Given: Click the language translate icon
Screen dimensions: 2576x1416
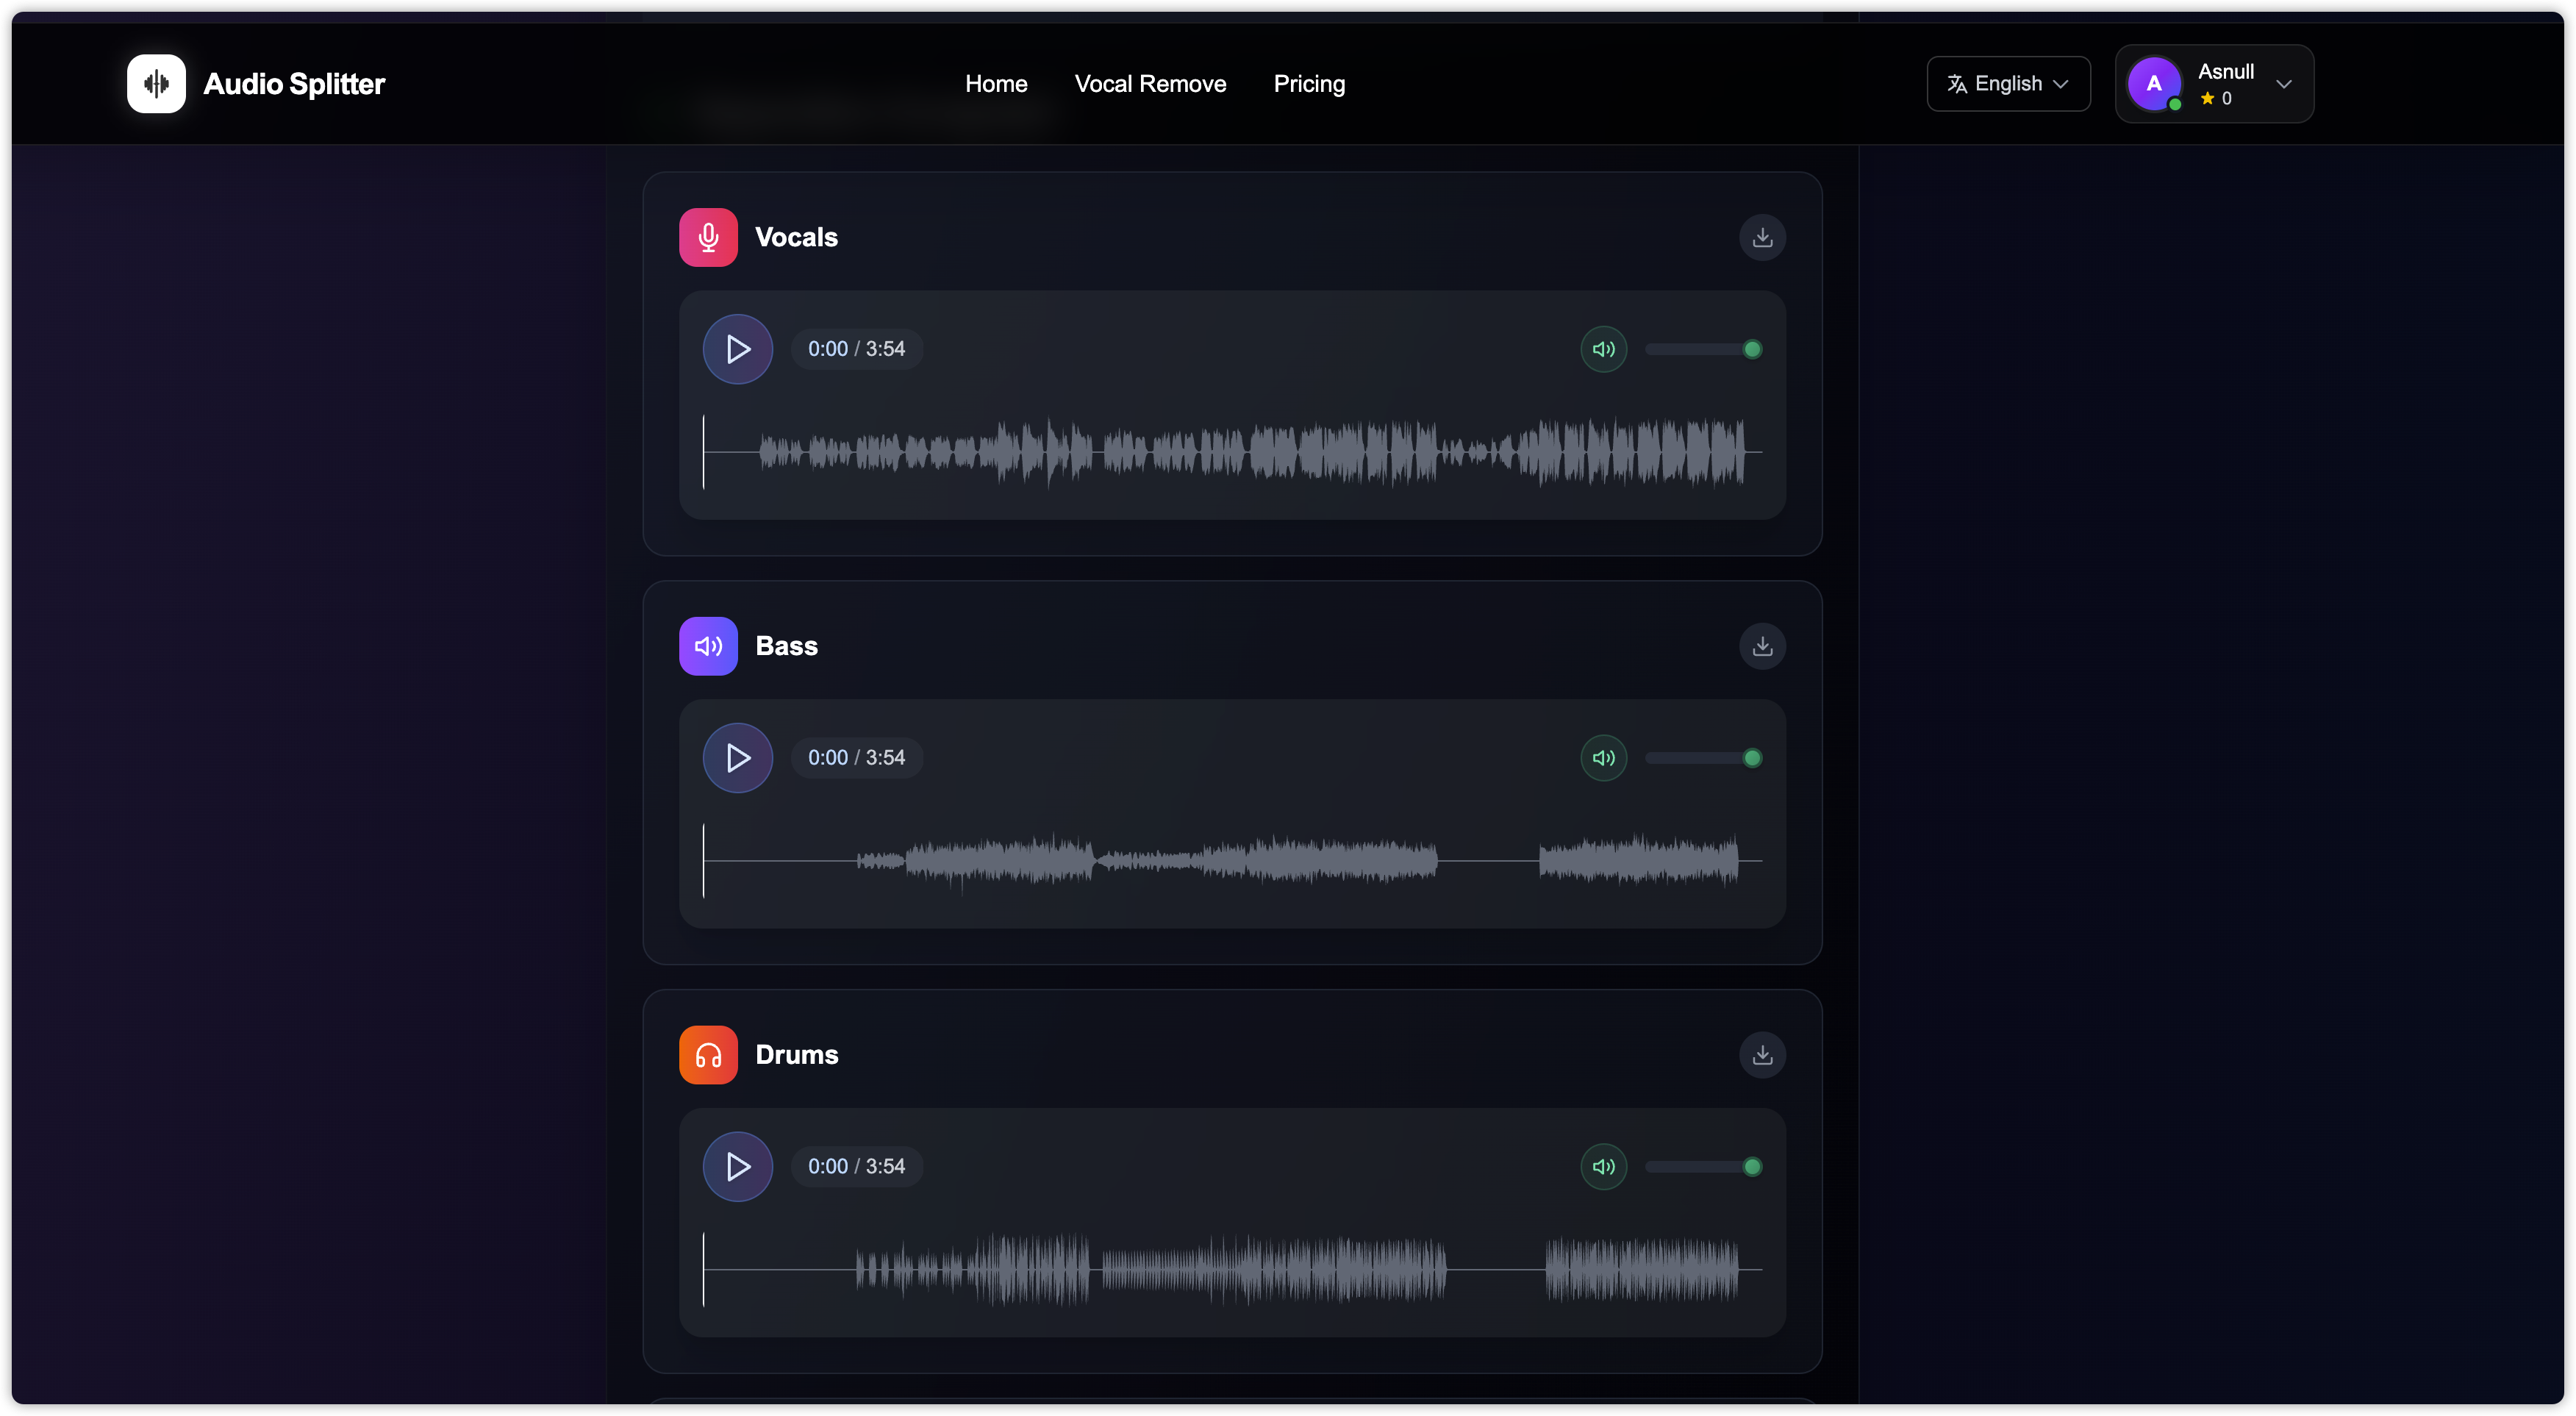Looking at the screenshot, I should (x=1956, y=84).
